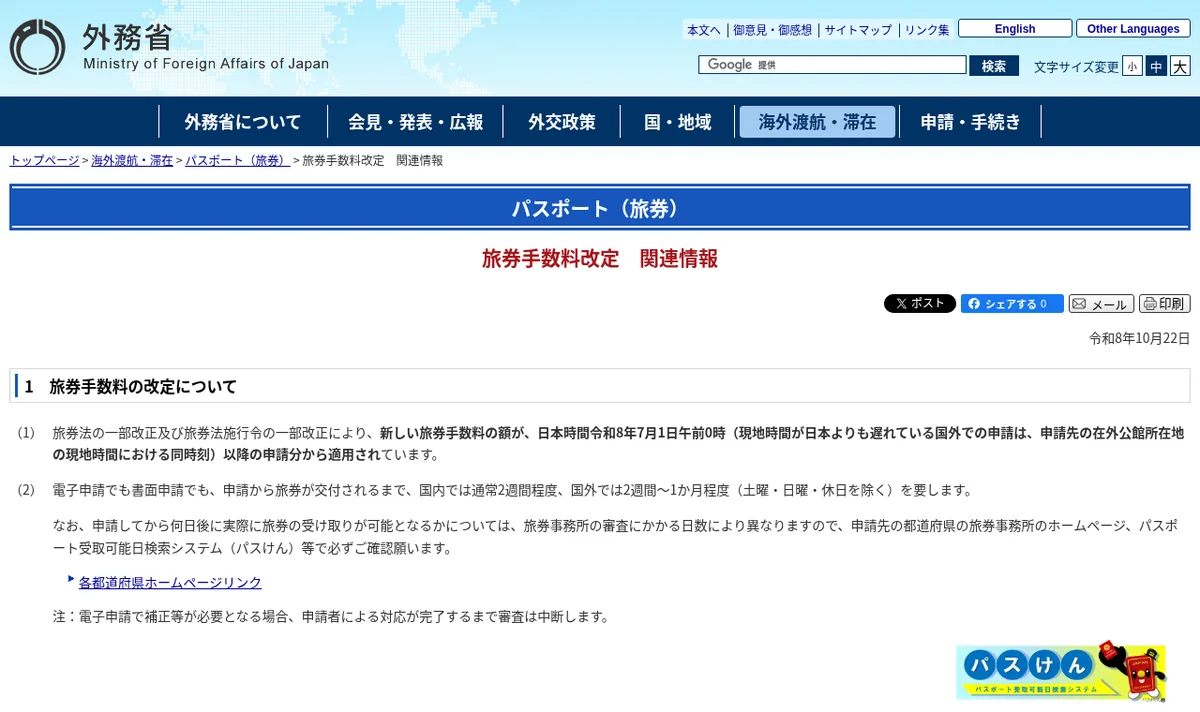Print page with 印刷 button

(1164, 304)
